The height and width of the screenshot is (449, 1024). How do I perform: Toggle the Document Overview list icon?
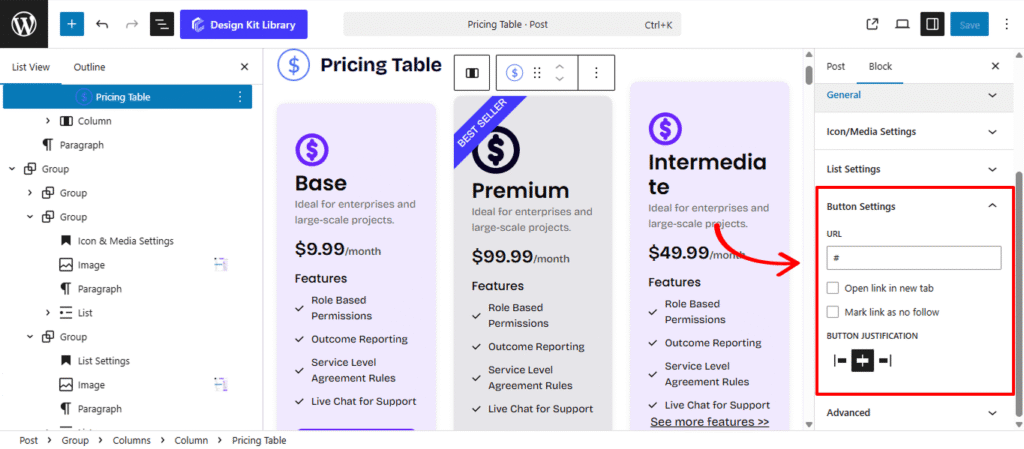162,24
